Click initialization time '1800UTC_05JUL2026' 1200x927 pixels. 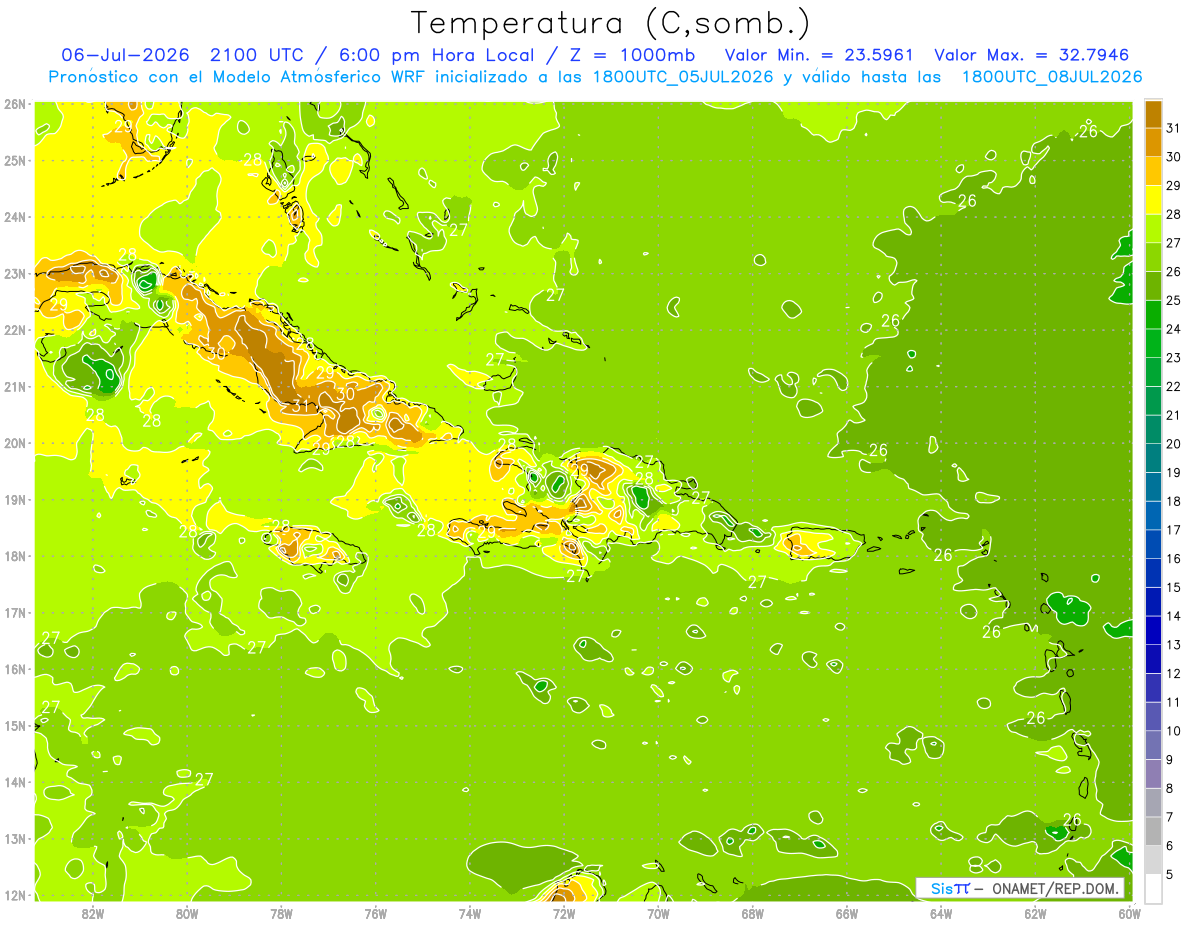[x=683, y=77]
